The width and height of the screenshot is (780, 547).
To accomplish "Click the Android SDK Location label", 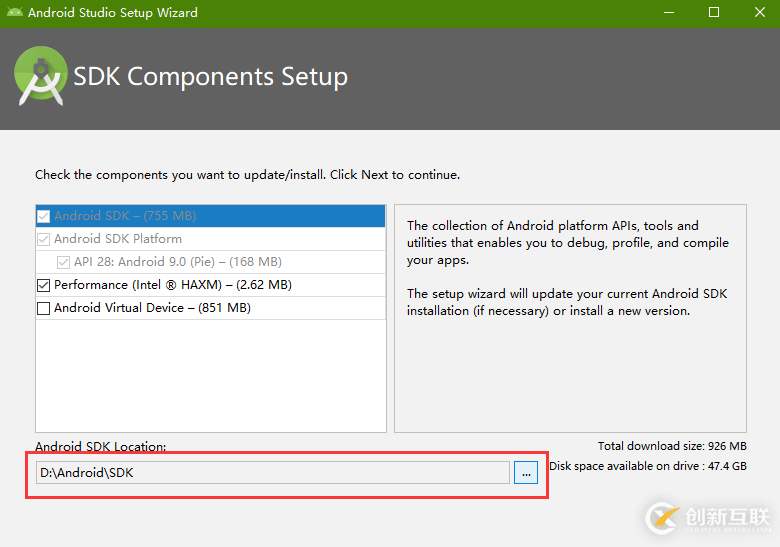I will click(100, 447).
